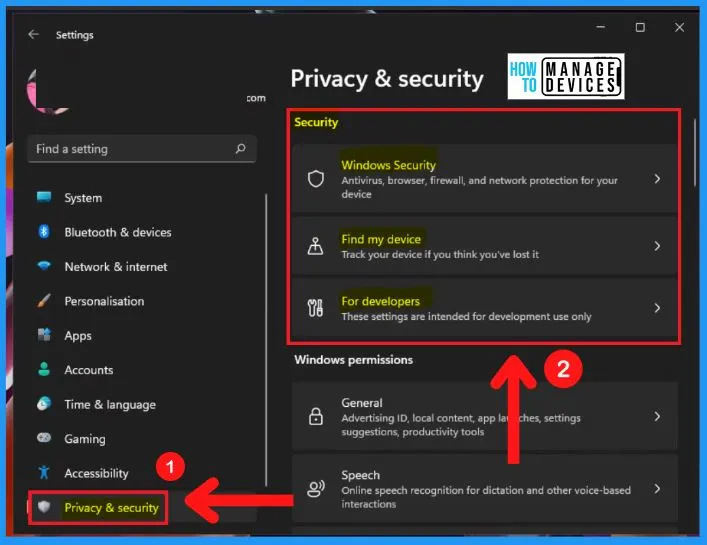707x545 pixels.
Task: Click the Apps icon in sidebar
Action: [x=44, y=335]
